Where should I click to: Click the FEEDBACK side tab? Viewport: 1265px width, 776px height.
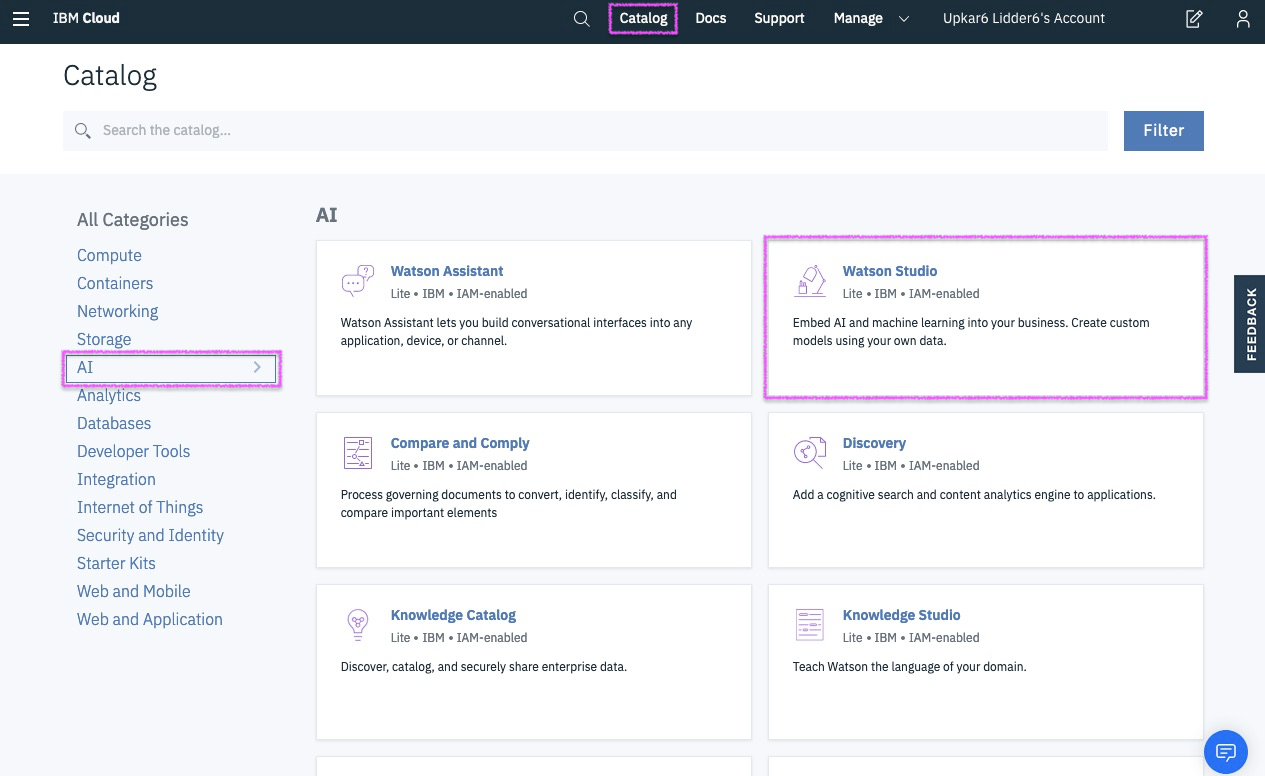[x=1250, y=324]
